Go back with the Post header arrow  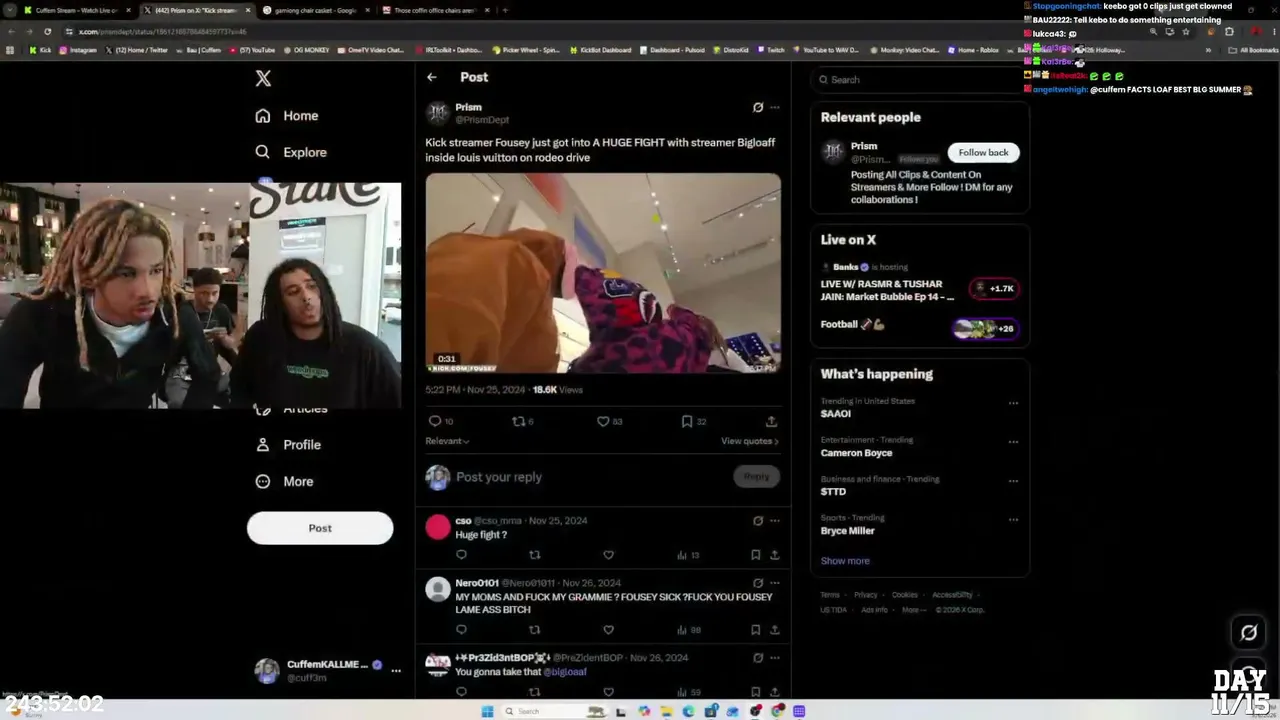pos(432,77)
